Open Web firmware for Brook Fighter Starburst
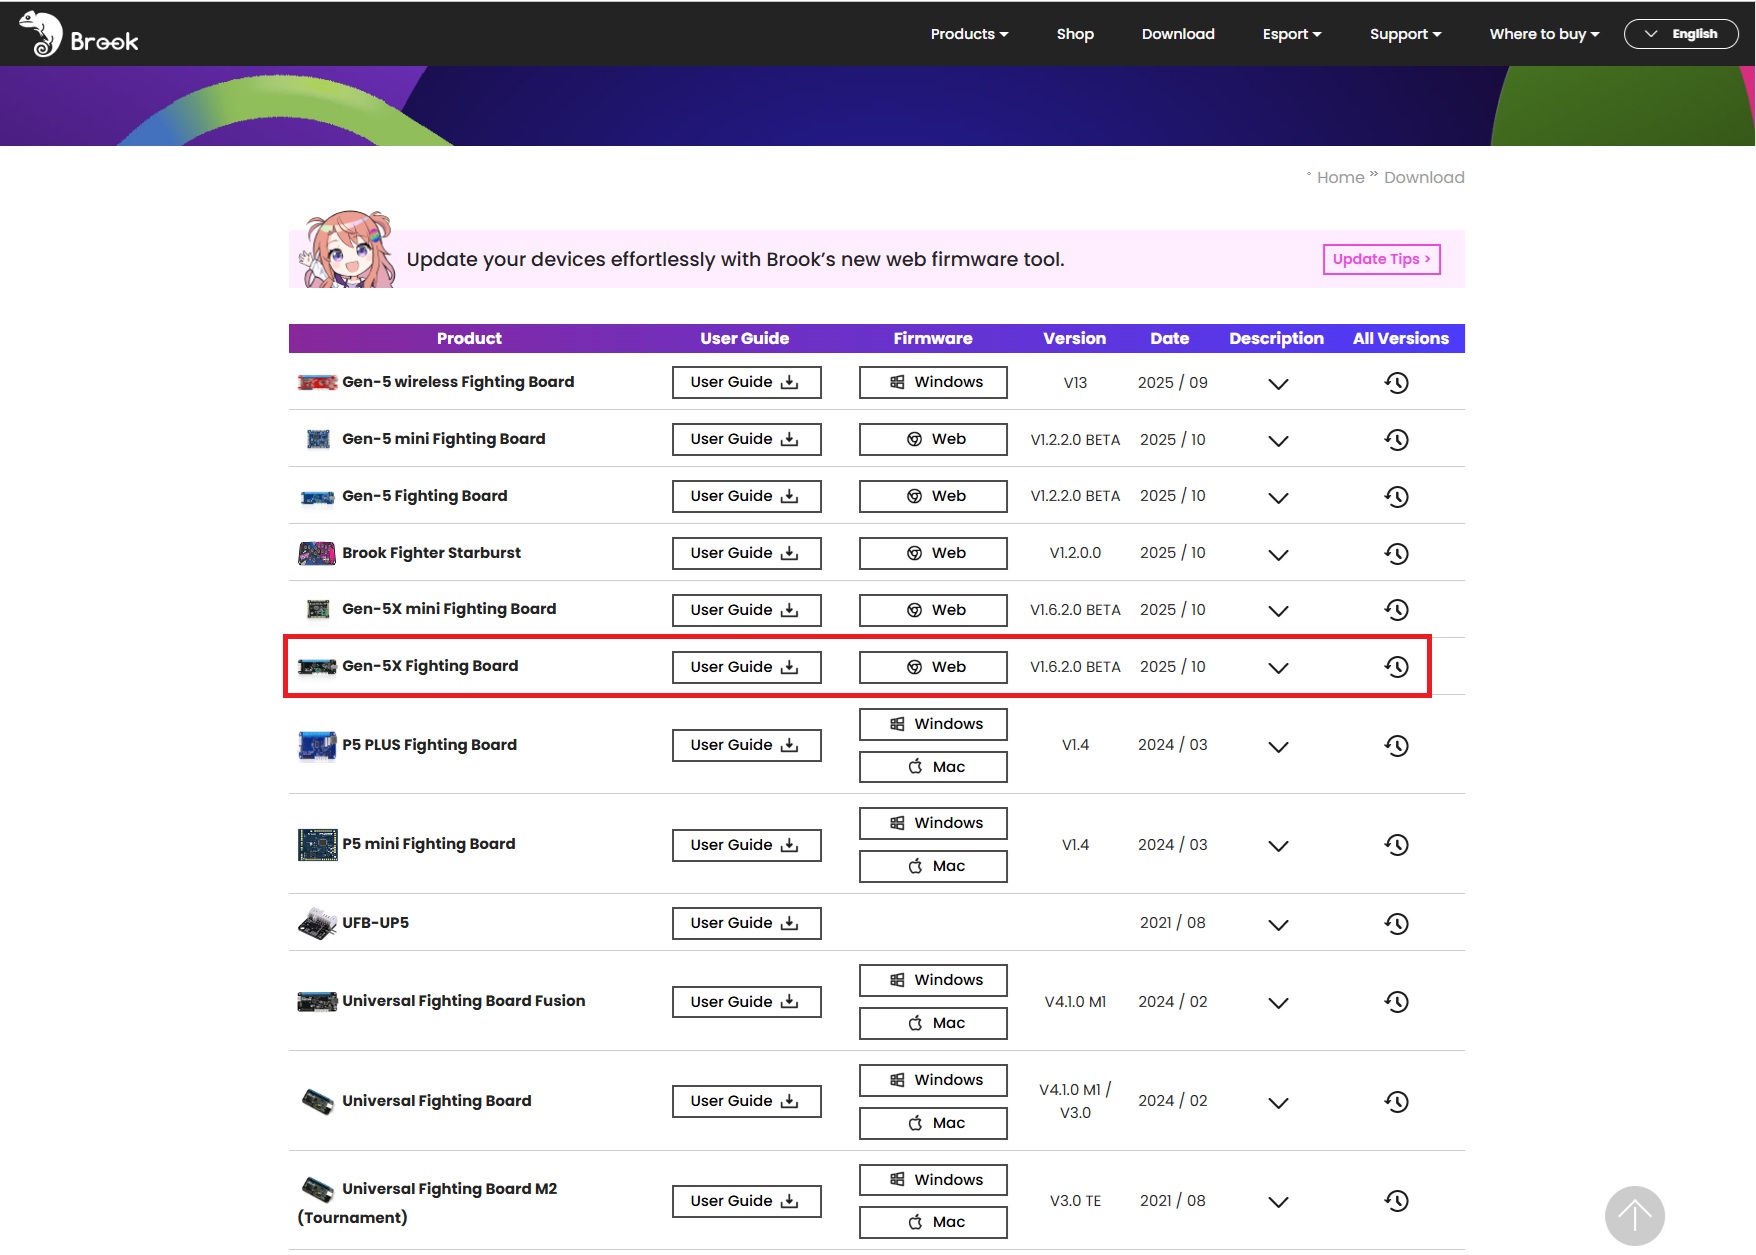This screenshot has height=1255, width=1756. click(933, 553)
